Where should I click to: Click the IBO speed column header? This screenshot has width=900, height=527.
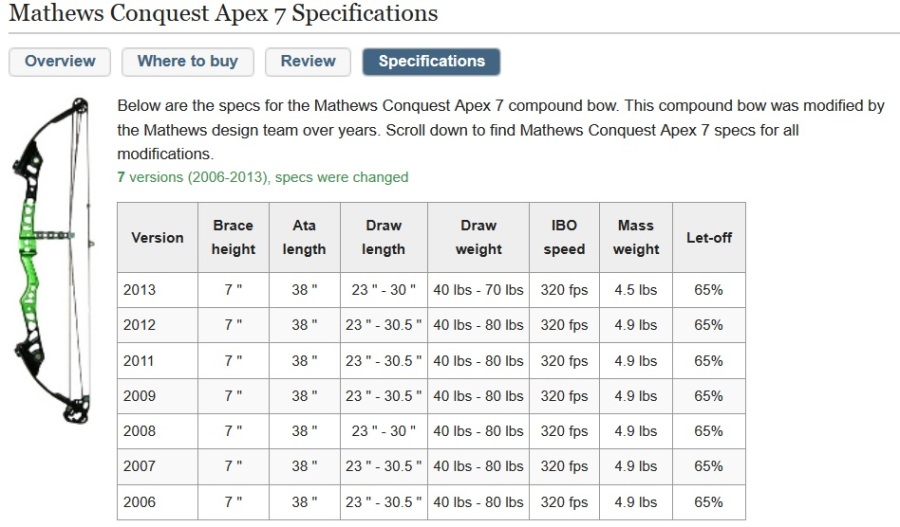pos(564,238)
